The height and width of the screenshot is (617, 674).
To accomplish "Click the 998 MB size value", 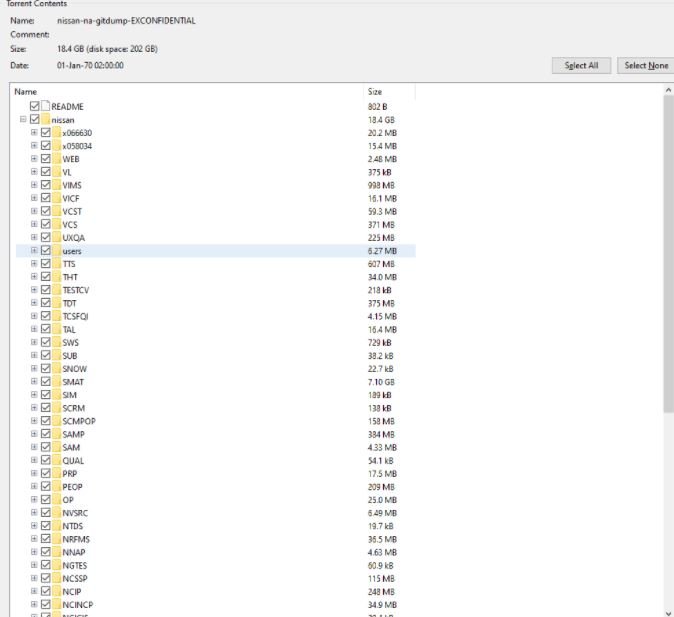I will (381, 185).
